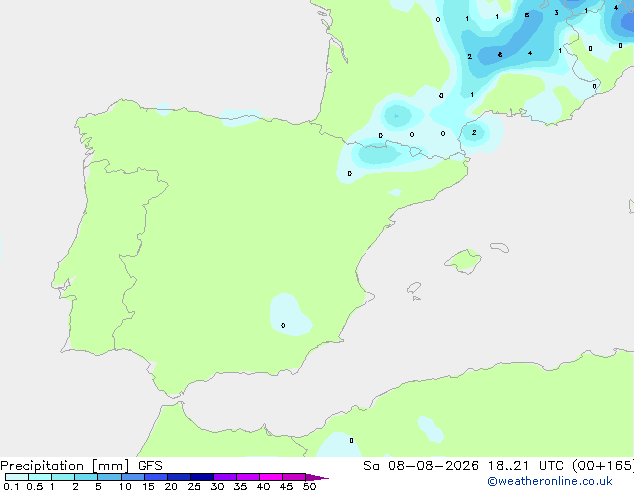This screenshot has width=634, height=490.
Task: Select the 20–25 mm dark blue swatch
Action: [x=178, y=477]
